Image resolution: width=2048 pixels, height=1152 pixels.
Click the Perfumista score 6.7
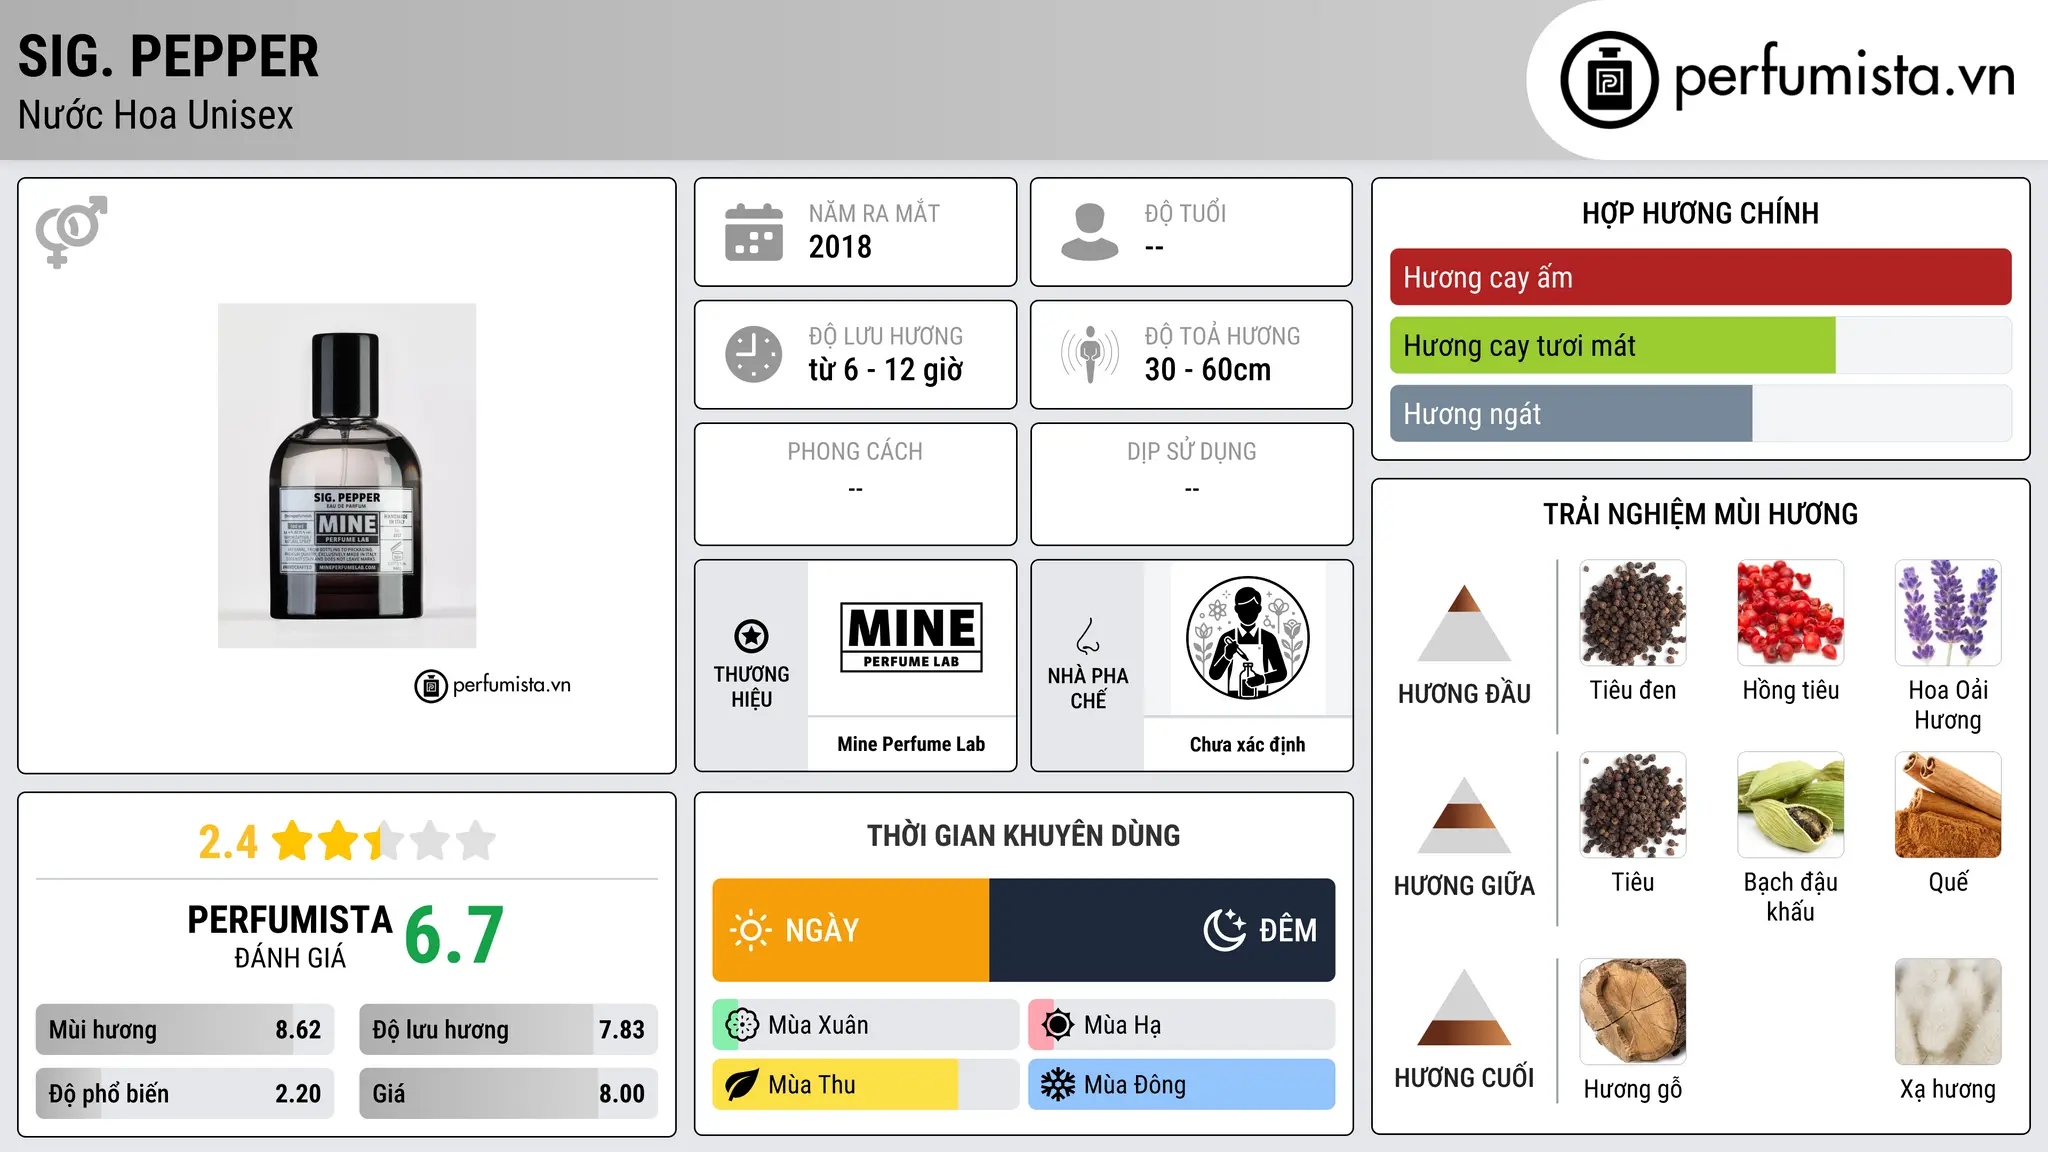coord(454,936)
